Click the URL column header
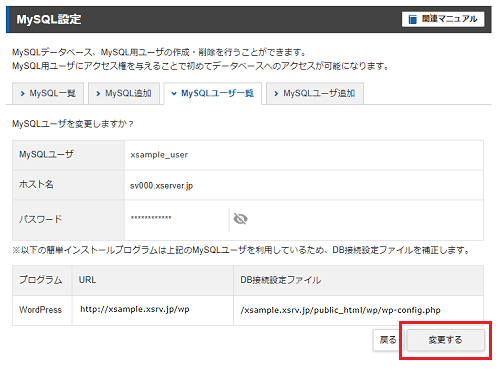Viewport: 500px width, 370px height. pyautogui.click(x=153, y=280)
